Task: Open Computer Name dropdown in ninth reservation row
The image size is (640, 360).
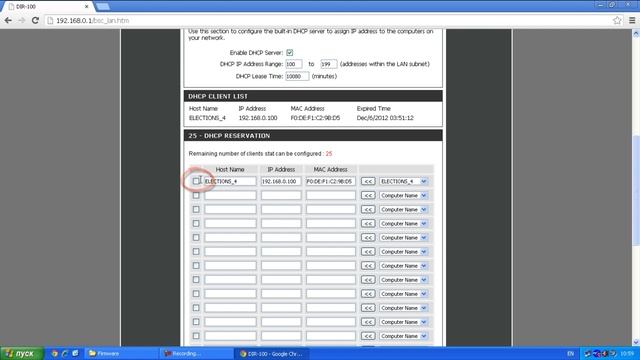Action: tap(404, 294)
